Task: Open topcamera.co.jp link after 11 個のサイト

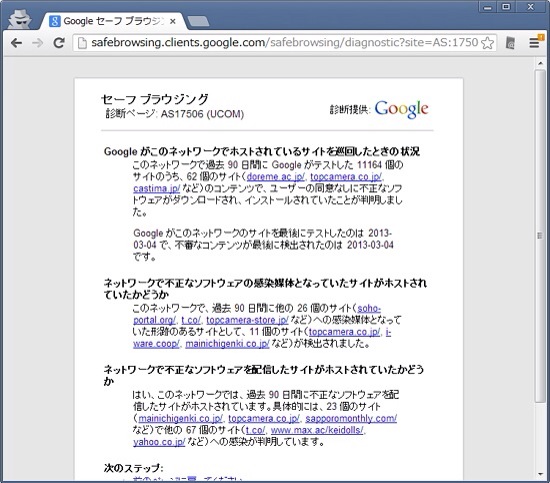Action: tap(344, 332)
